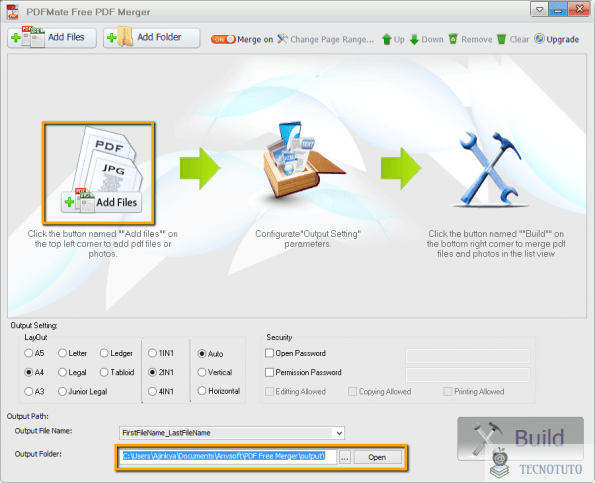
Task: Enable the Open Password checkbox
Action: tap(269, 353)
